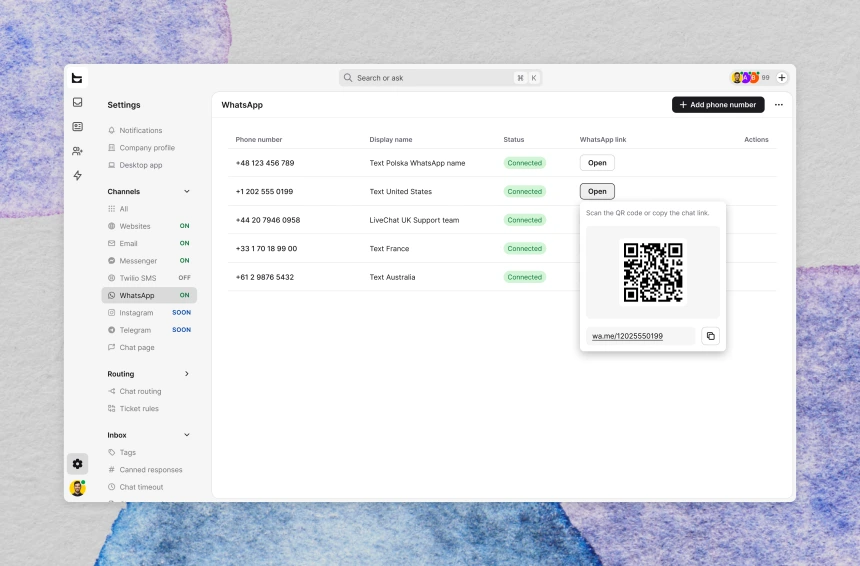Click Open button for Text Polska row

597,163
